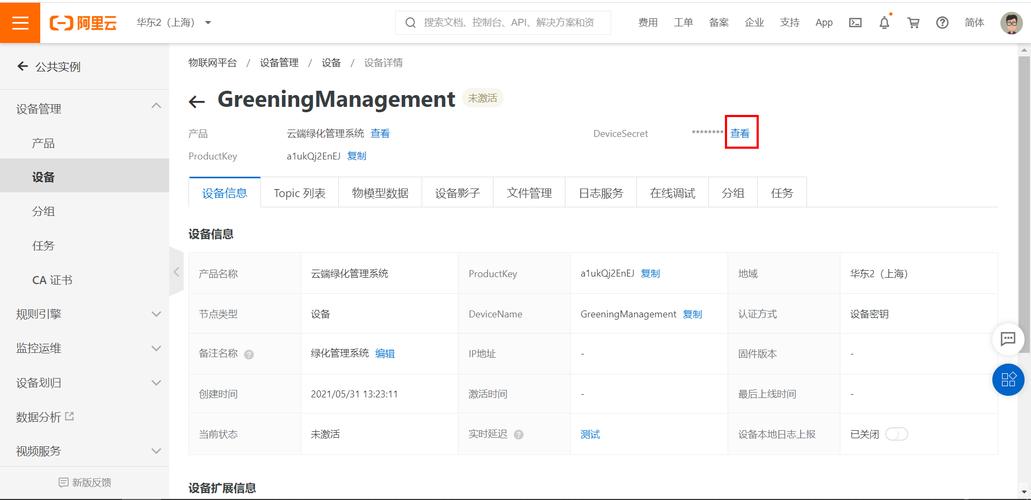Go back using arrow beside GreeningManagement

pyautogui.click(x=197, y=101)
